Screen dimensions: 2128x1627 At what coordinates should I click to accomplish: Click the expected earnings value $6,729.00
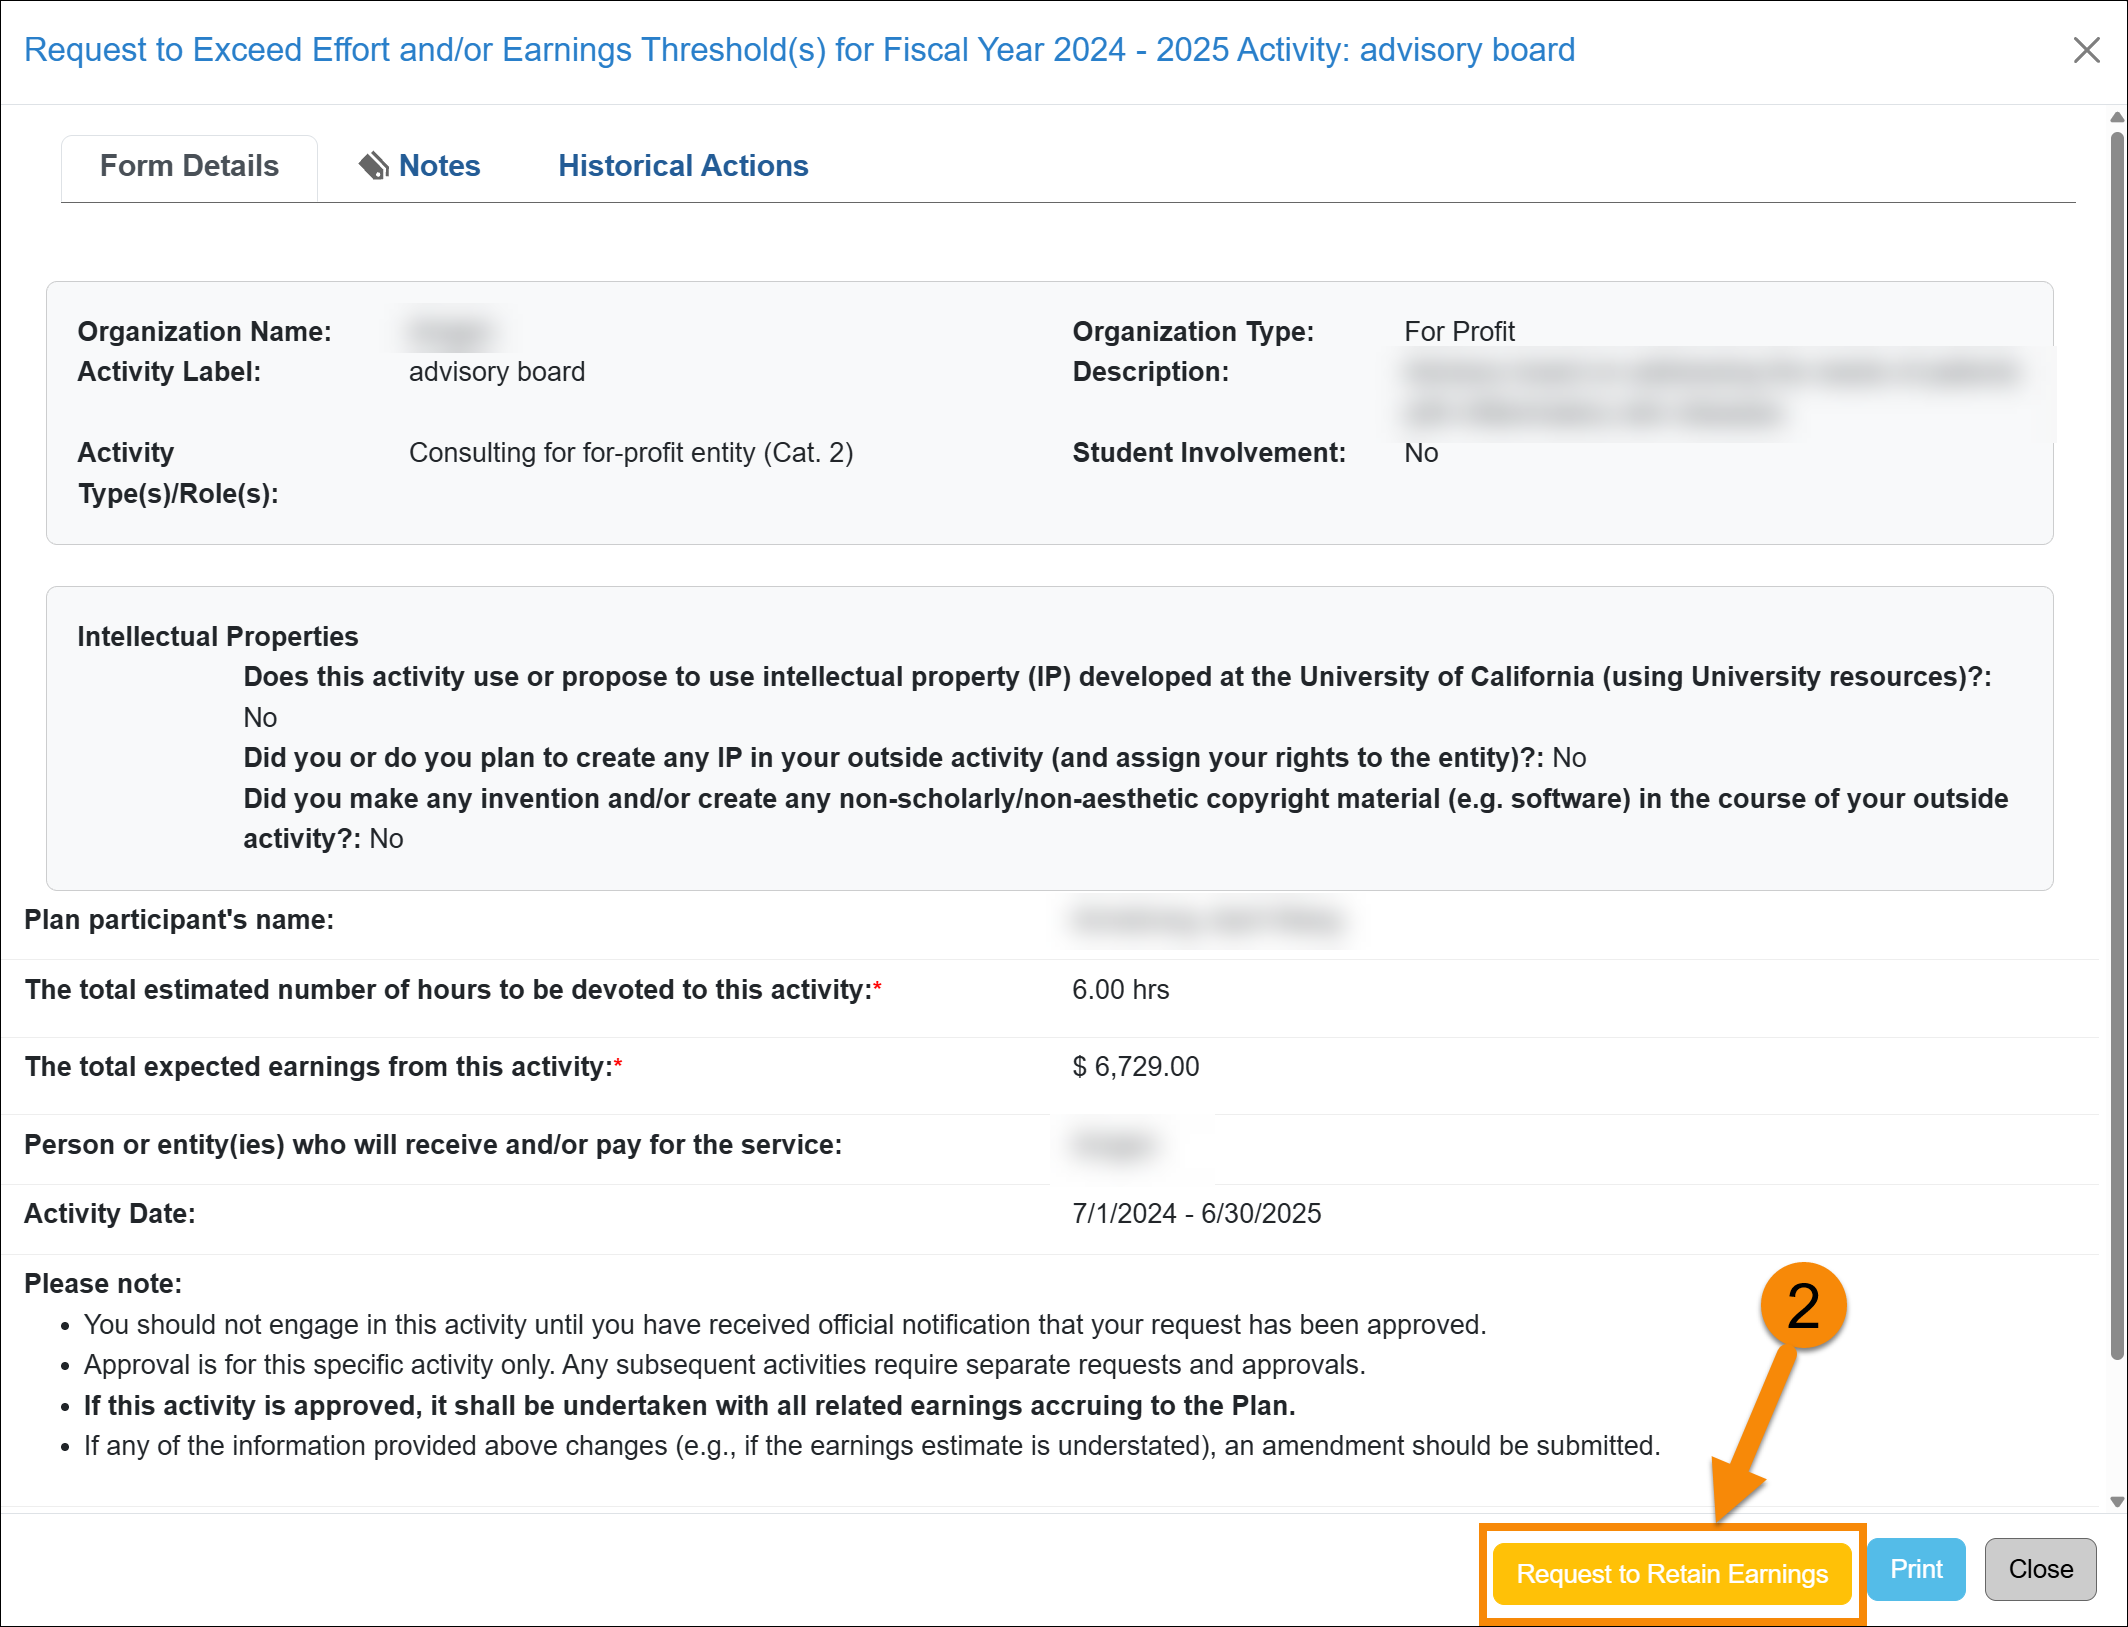tap(1133, 1066)
